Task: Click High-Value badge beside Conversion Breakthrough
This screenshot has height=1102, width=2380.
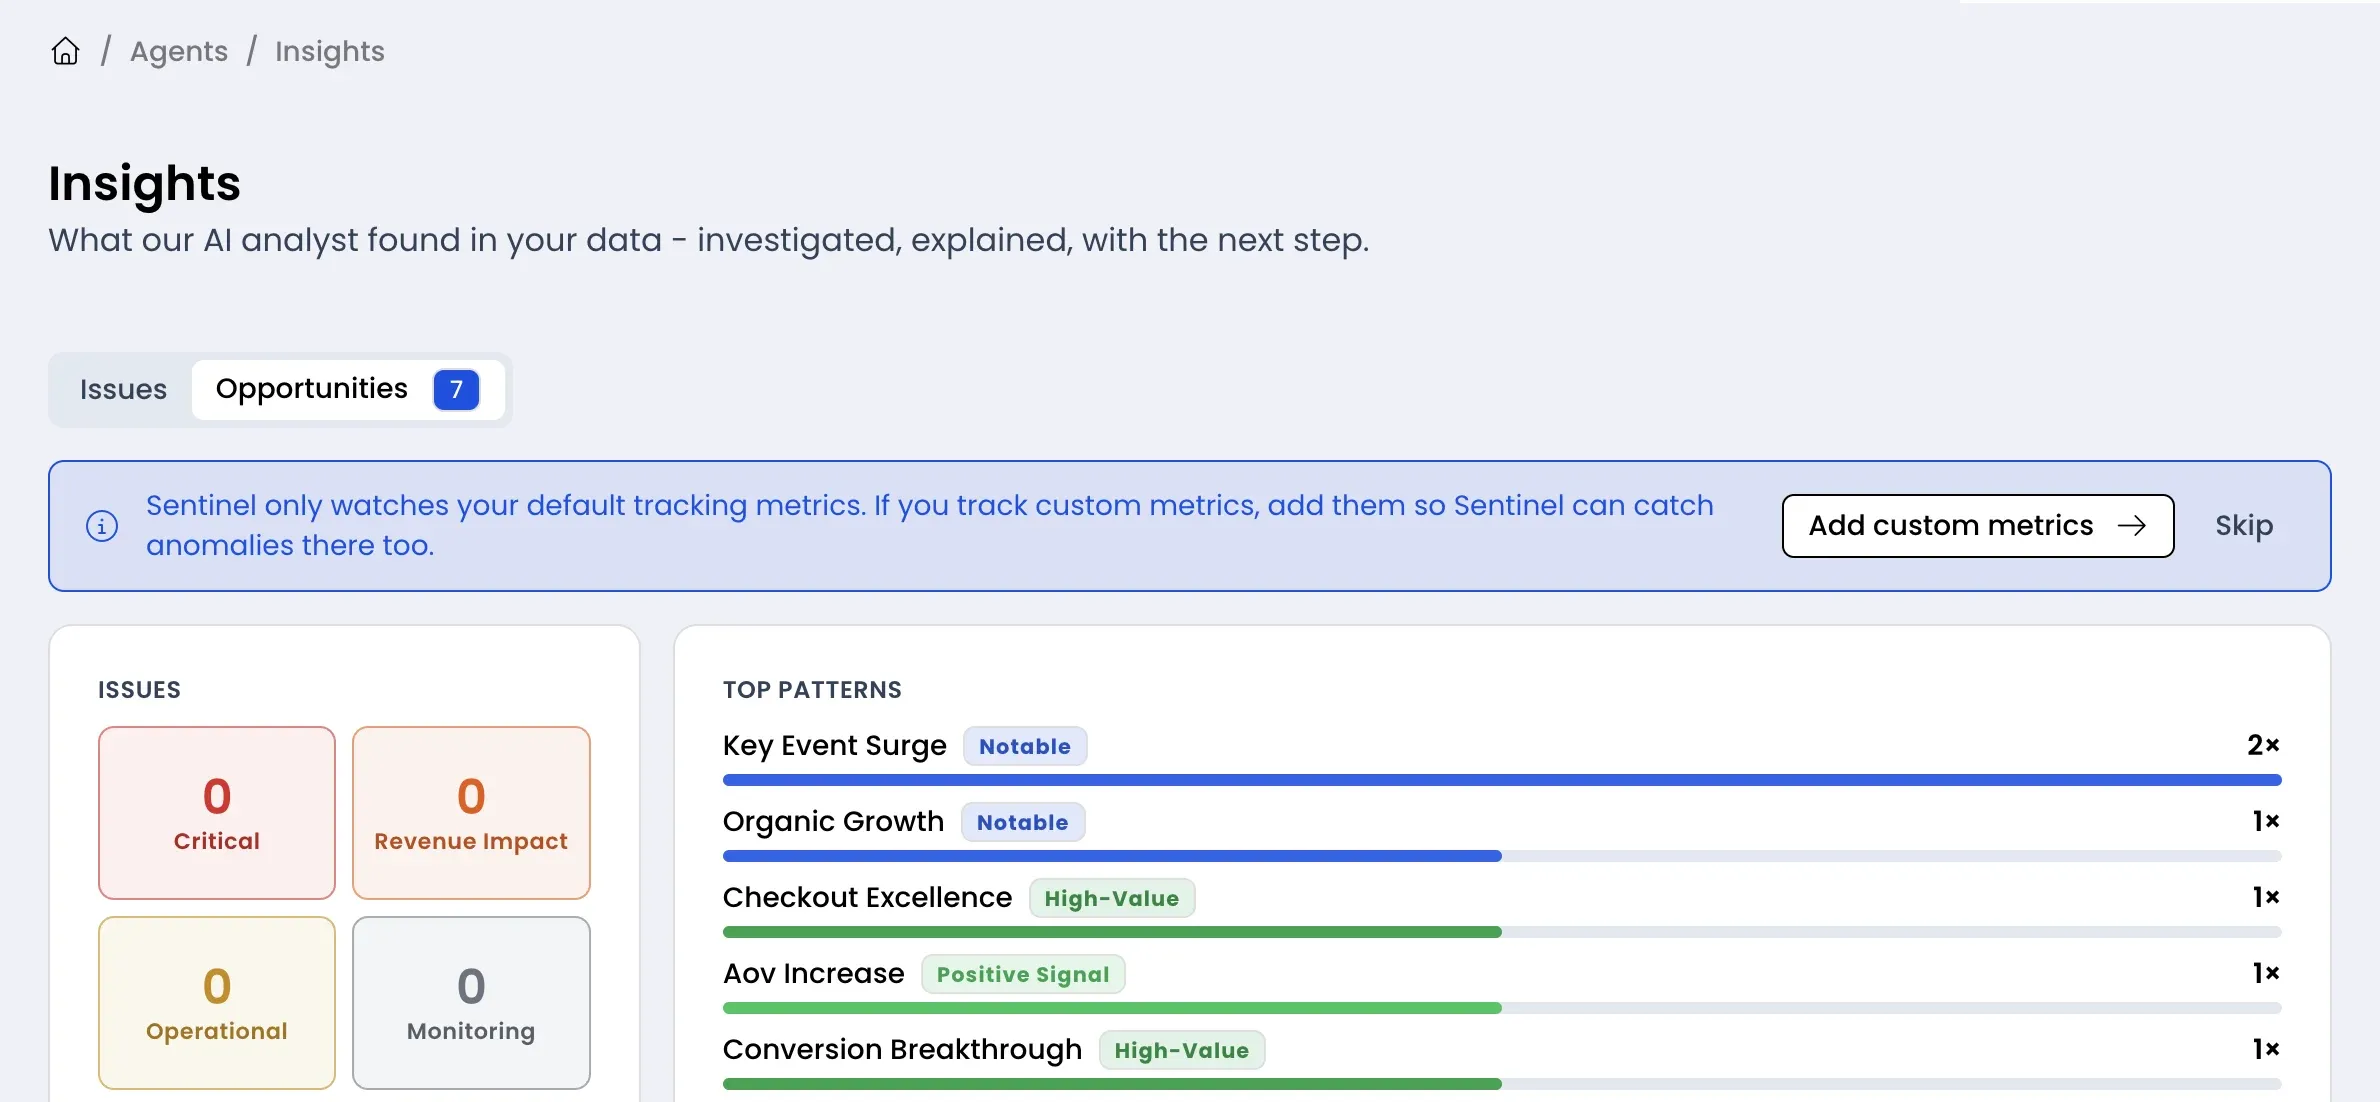Action: click(1182, 1050)
